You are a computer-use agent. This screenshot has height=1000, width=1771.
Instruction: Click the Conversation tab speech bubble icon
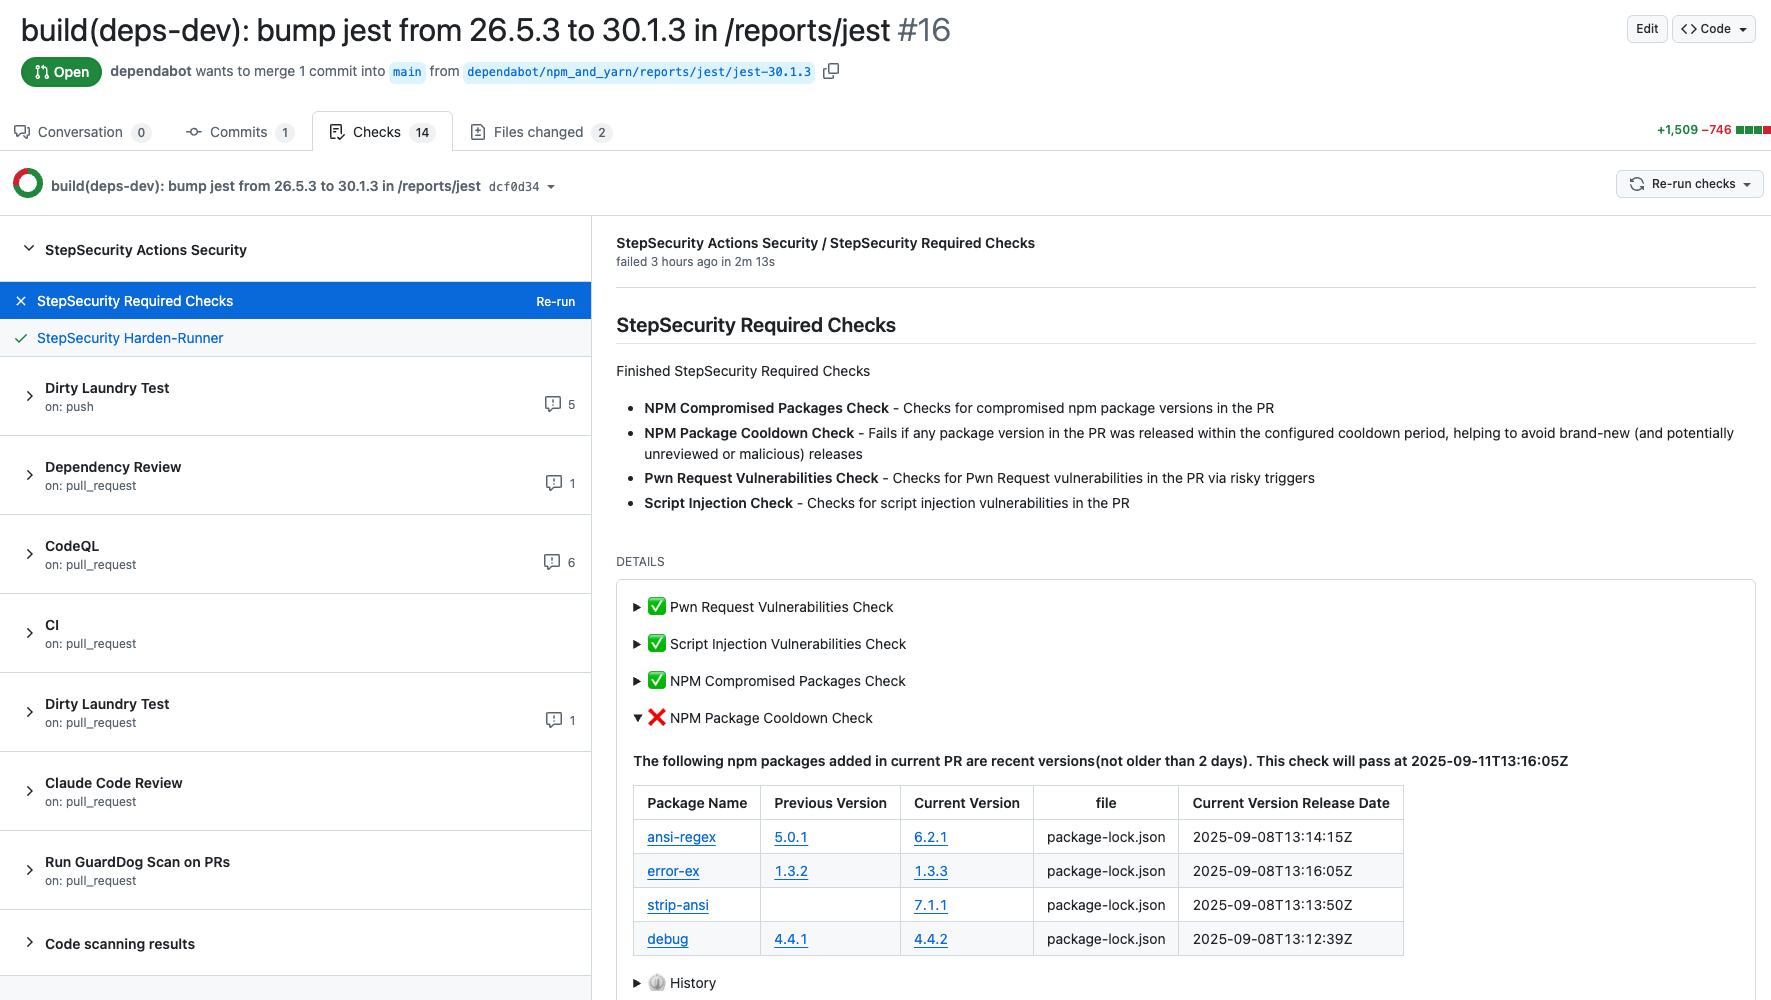pyautogui.click(x=22, y=131)
